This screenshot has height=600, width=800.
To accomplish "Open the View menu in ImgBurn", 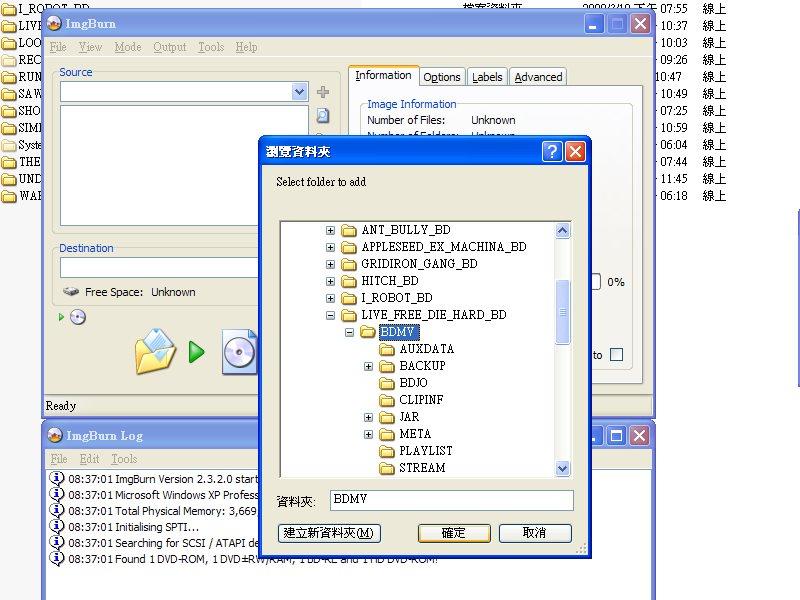I will [x=90, y=47].
